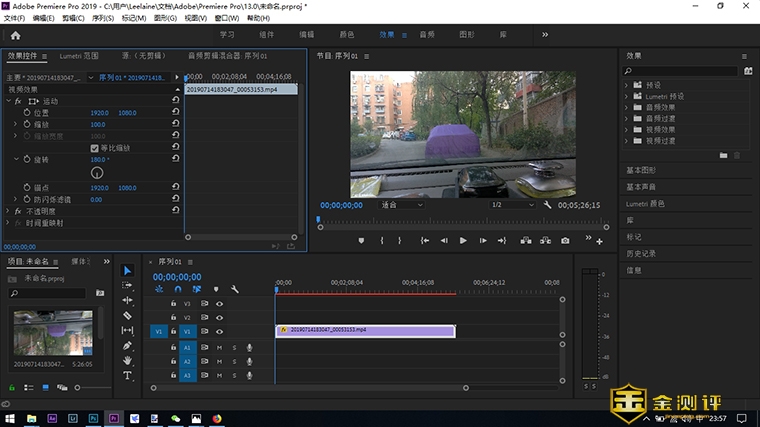Screen dimensions: 760x427
Task: Click the Export Frame camera icon
Action: coord(565,240)
